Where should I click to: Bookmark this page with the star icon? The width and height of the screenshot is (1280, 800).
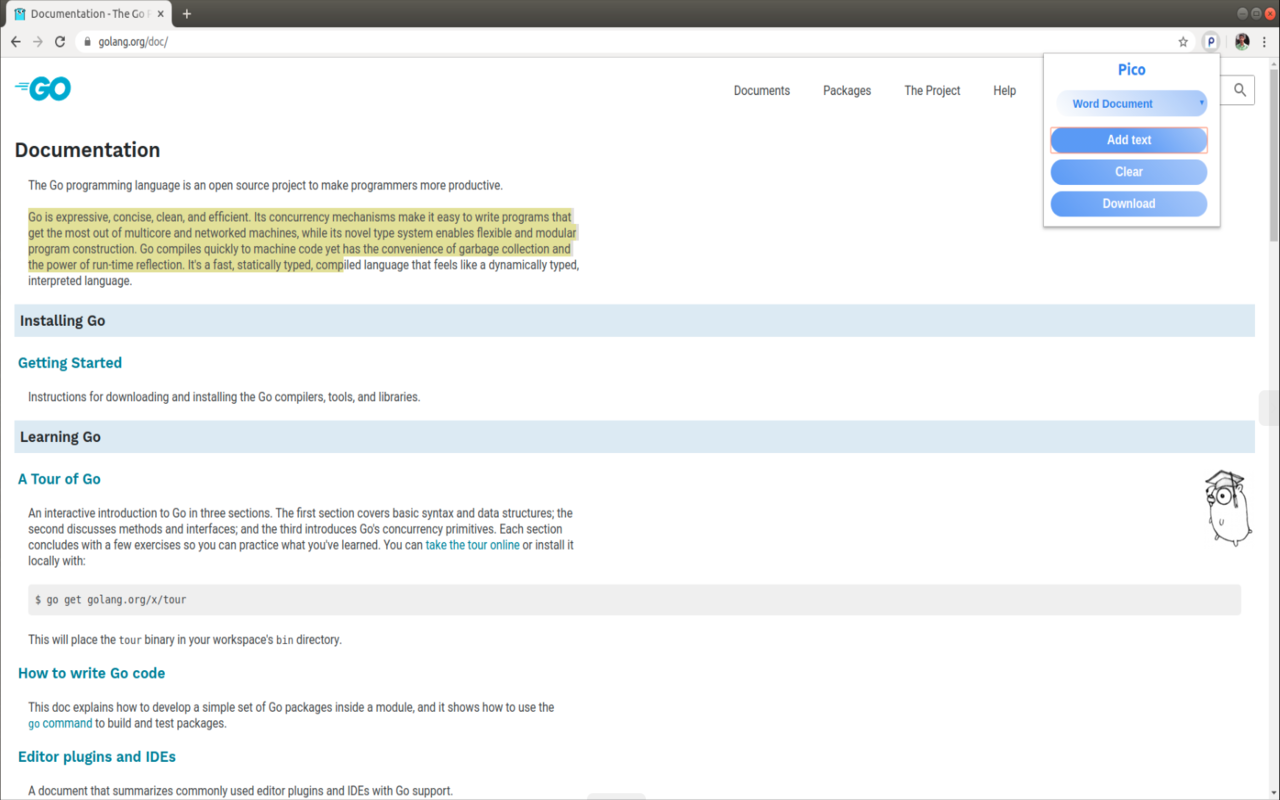click(x=1183, y=42)
